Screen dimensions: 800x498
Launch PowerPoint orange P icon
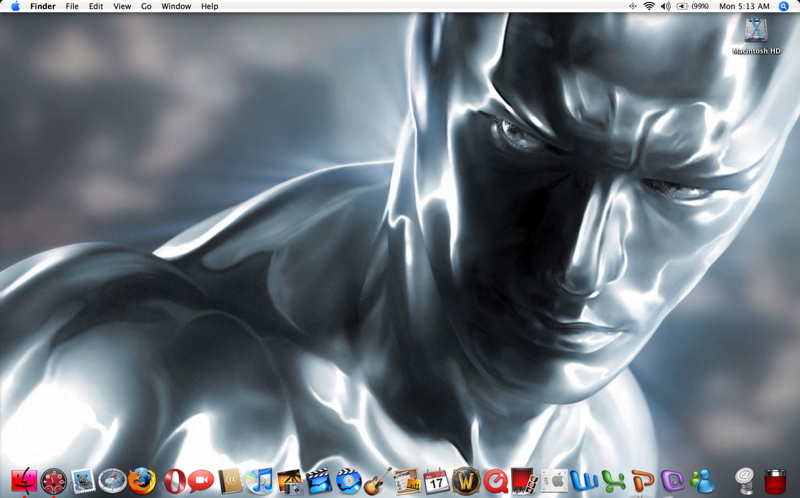tap(643, 481)
